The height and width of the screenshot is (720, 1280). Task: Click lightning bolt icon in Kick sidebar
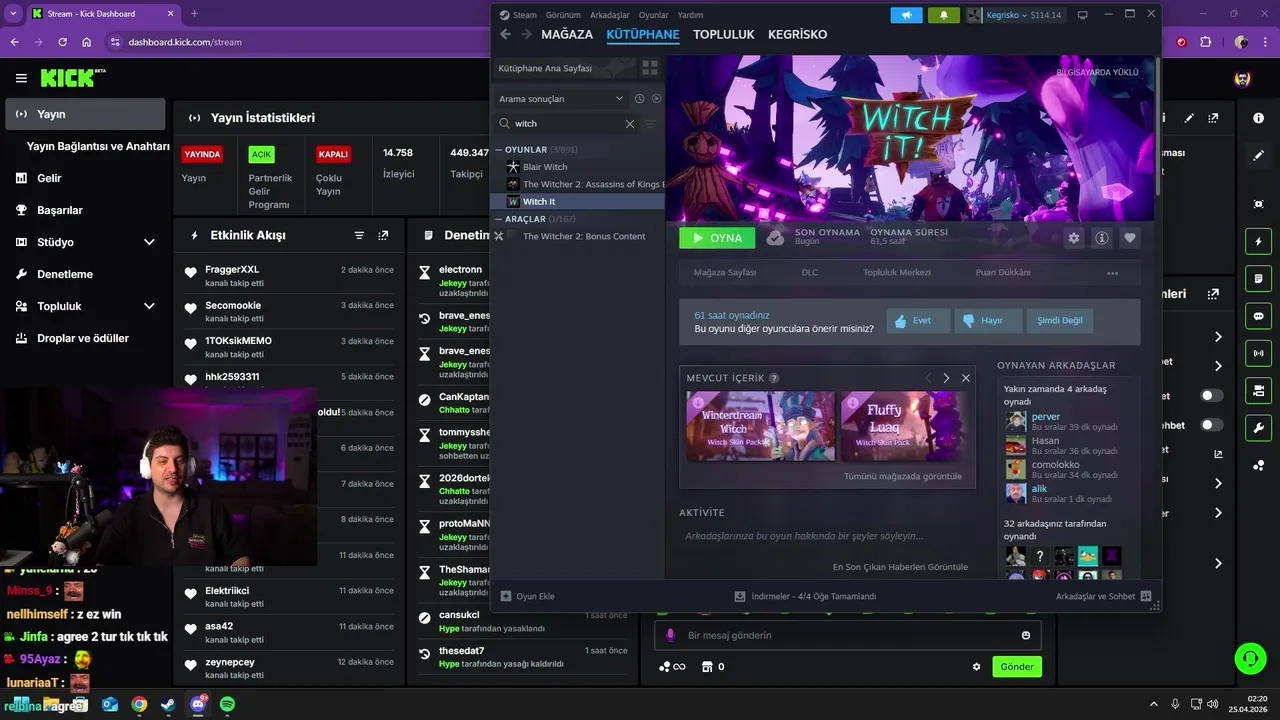(1258, 241)
